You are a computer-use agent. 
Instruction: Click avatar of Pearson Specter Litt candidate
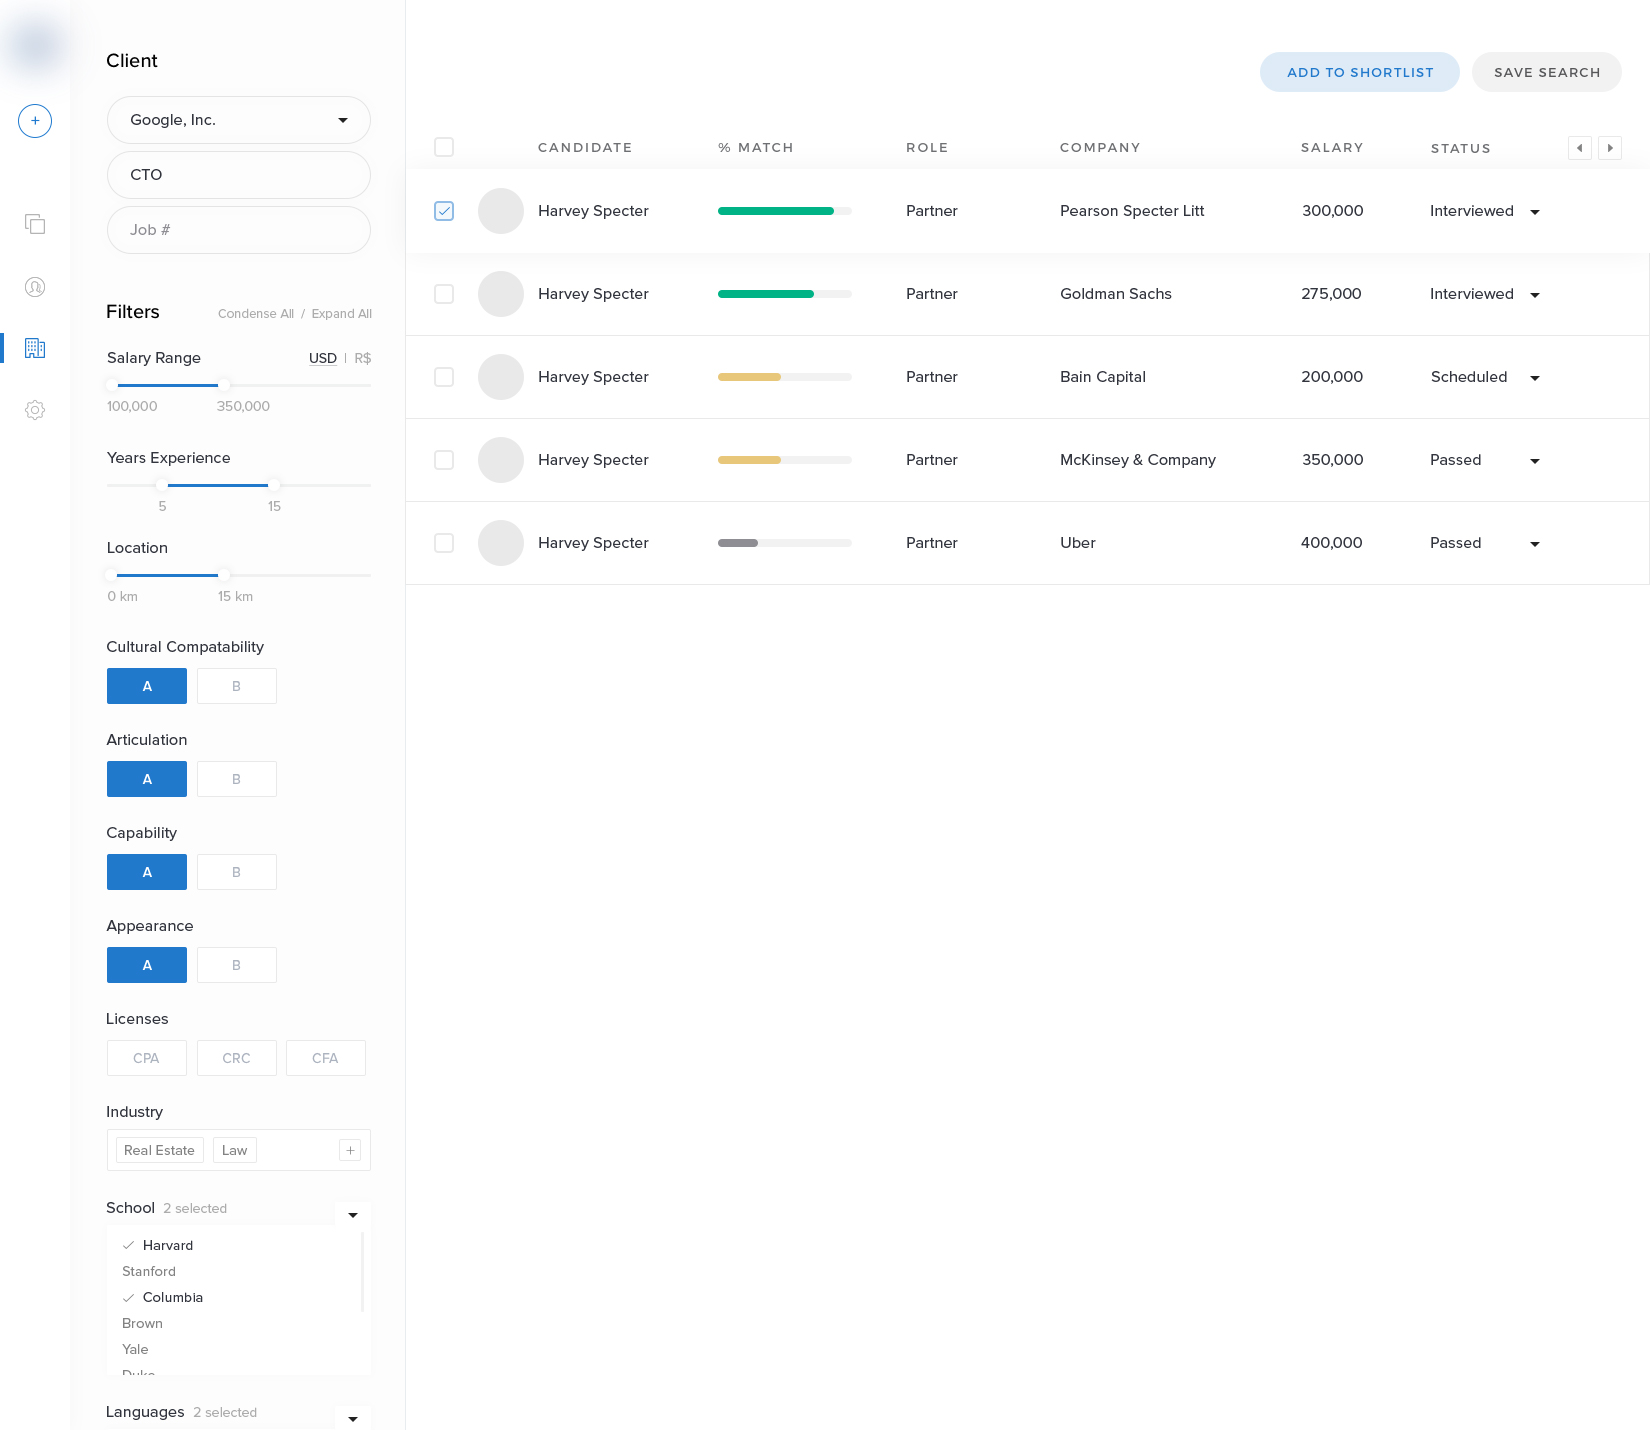click(x=501, y=211)
